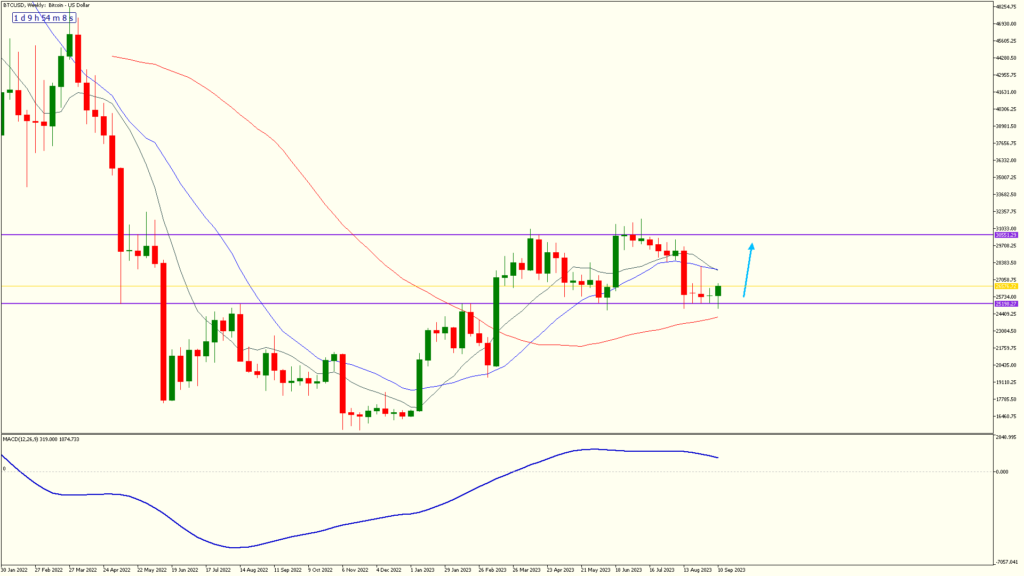Screen dimensions: 1024x576
Task: Click the 10 Jan 2022 date label
Action: click(12, 568)
